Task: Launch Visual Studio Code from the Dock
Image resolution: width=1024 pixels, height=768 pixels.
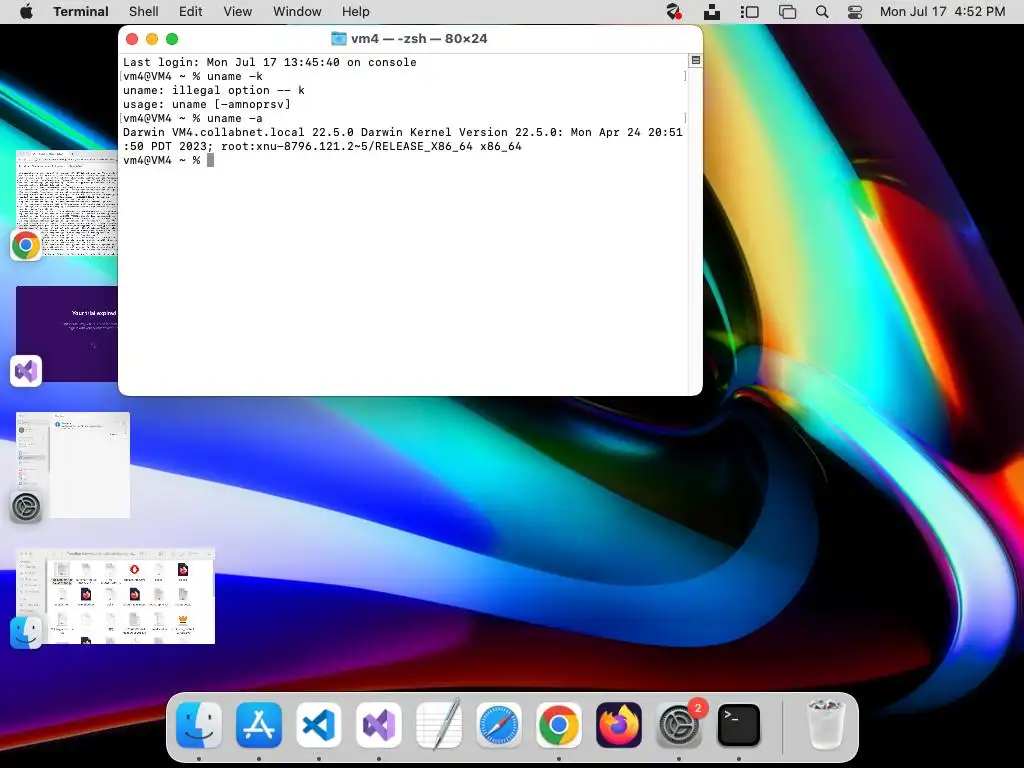Action: tap(319, 725)
